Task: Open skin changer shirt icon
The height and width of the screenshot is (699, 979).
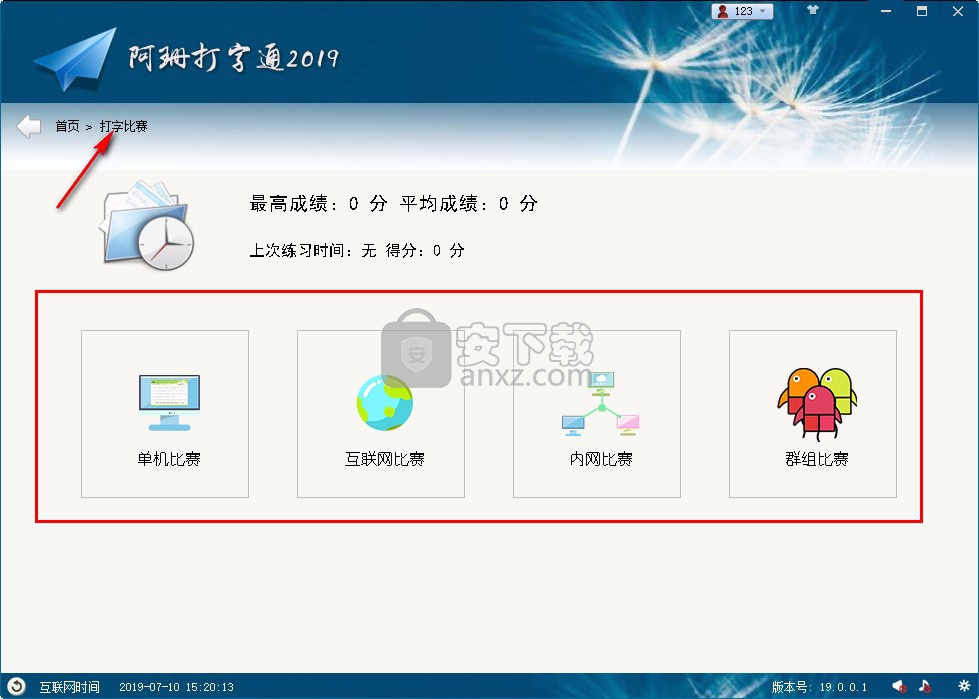Action: tap(812, 10)
